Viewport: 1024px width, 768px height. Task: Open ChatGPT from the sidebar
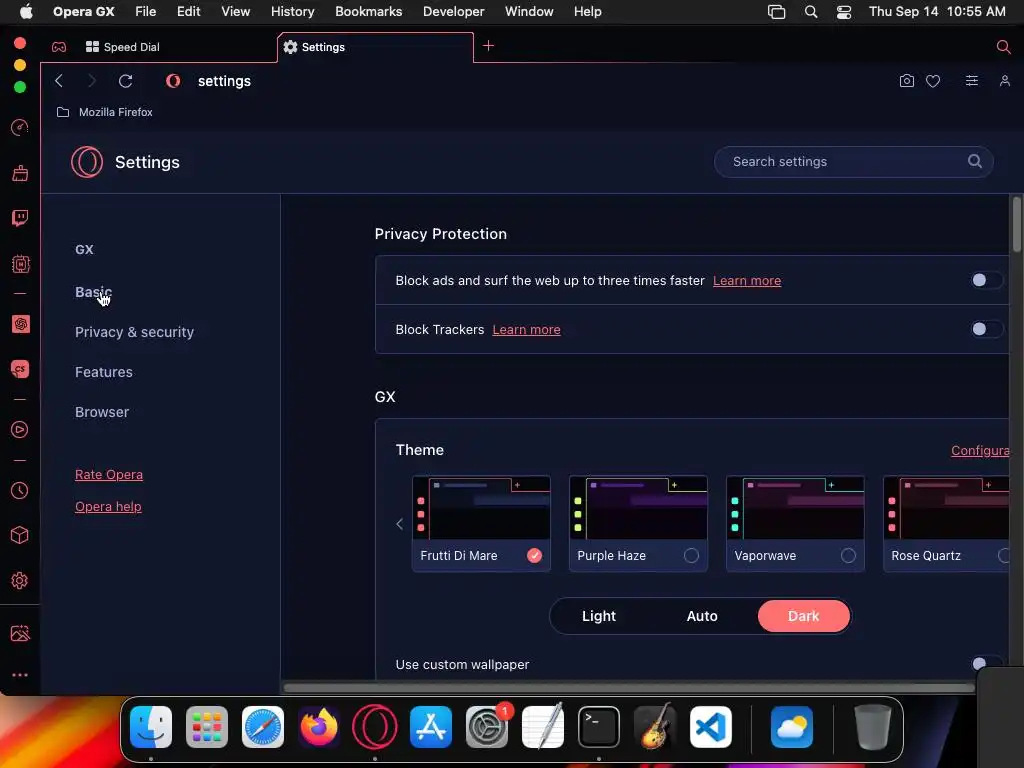click(20, 324)
